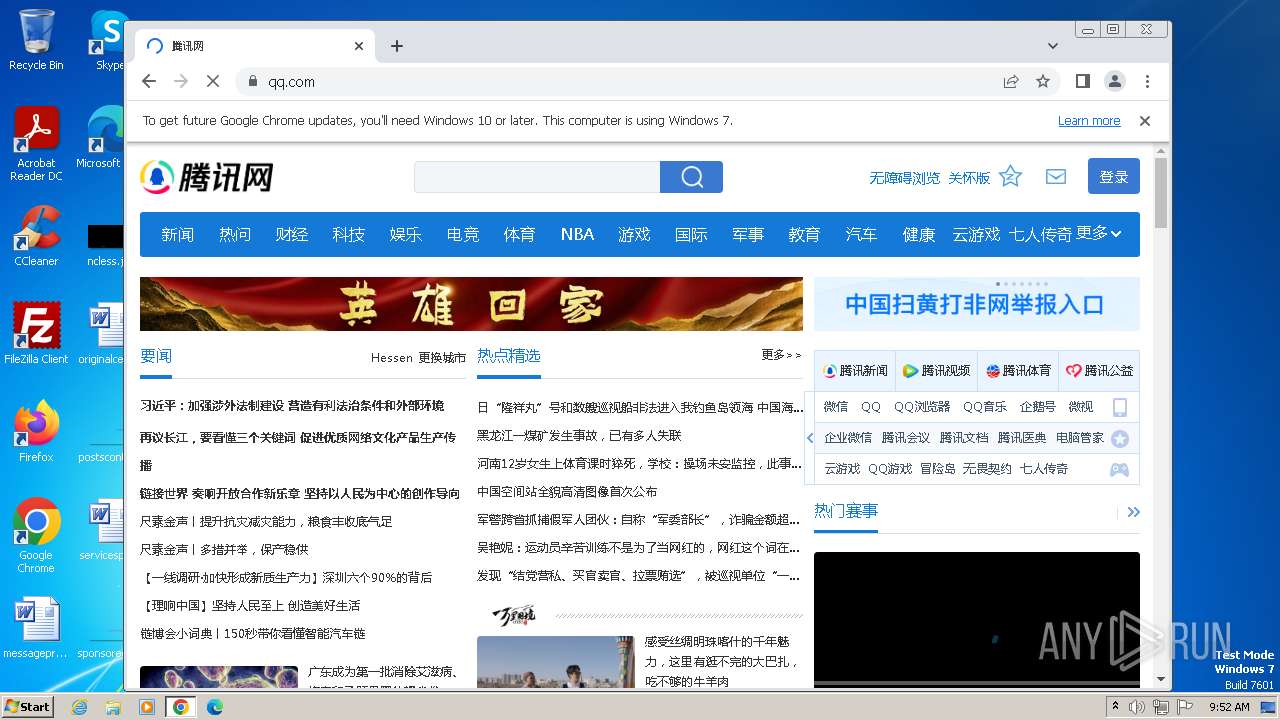
Task: Select the 热点精选 tab
Action: [x=509, y=356]
